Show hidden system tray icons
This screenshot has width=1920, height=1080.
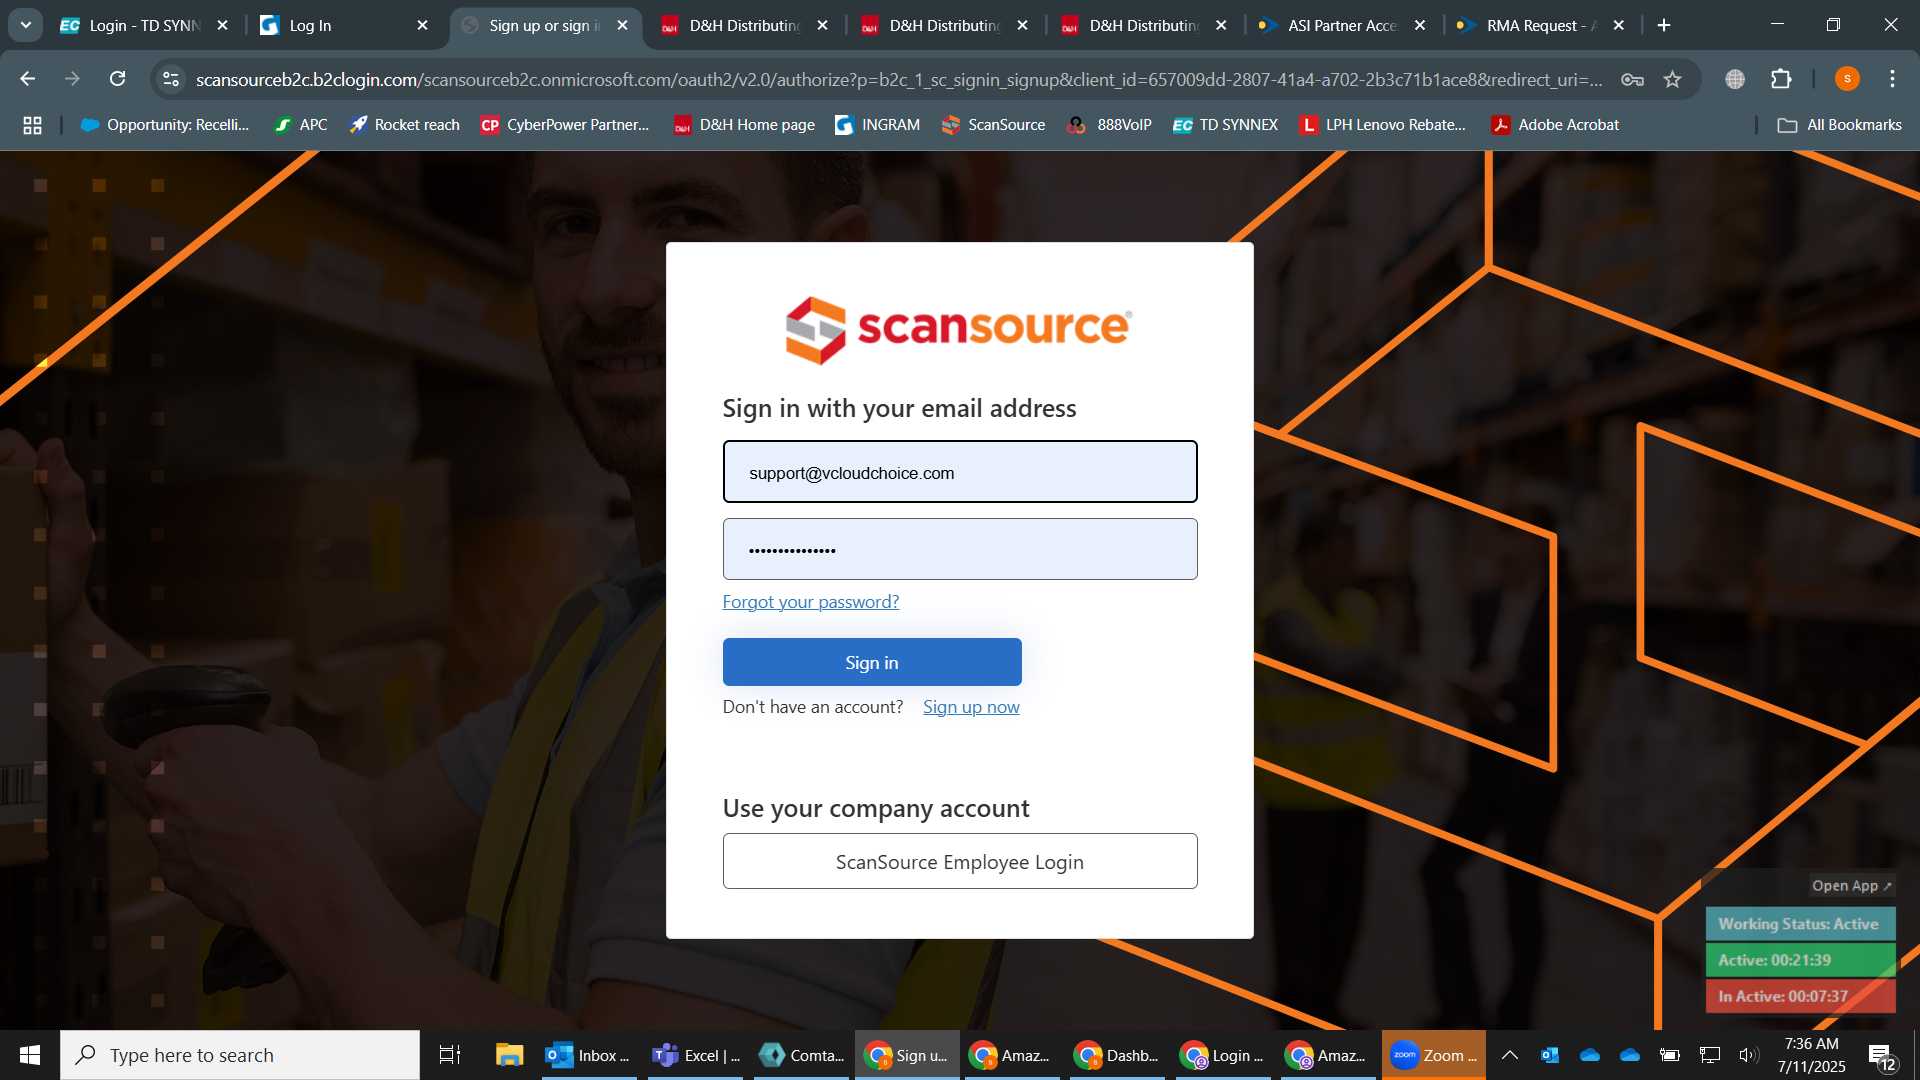[x=1510, y=1055]
